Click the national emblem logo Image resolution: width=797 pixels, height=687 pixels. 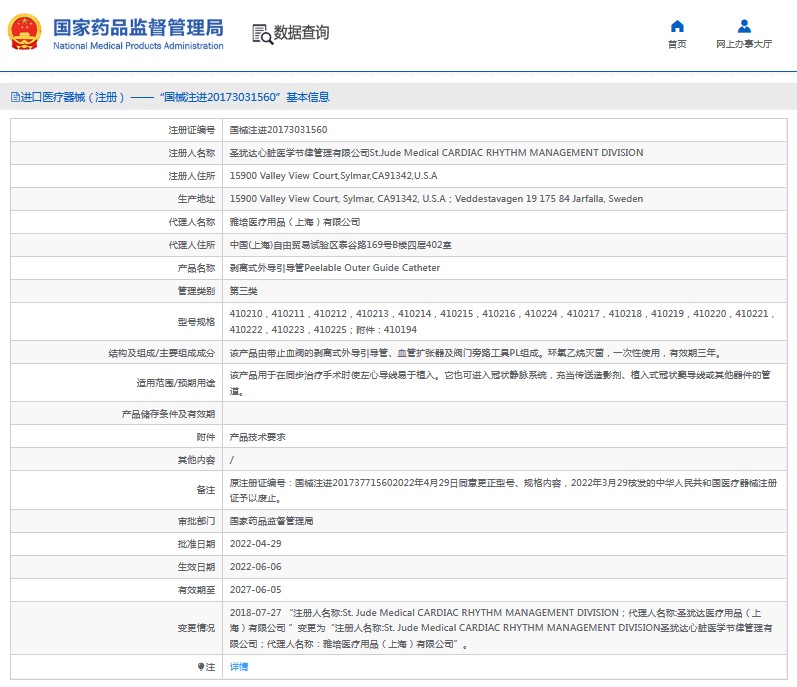(x=24, y=32)
